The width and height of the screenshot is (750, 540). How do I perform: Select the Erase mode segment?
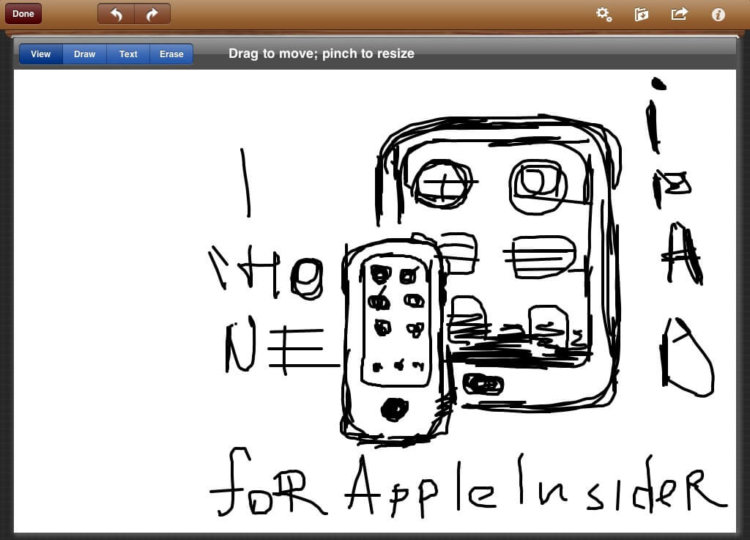[x=171, y=54]
